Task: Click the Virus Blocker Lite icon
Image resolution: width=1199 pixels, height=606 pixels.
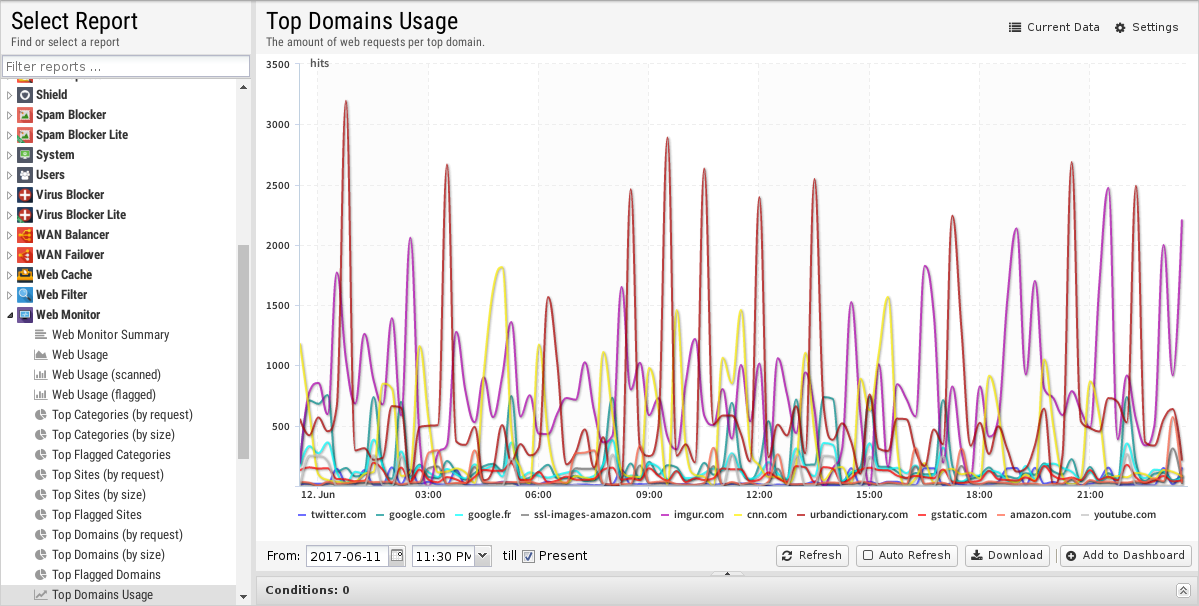Action: (x=24, y=215)
